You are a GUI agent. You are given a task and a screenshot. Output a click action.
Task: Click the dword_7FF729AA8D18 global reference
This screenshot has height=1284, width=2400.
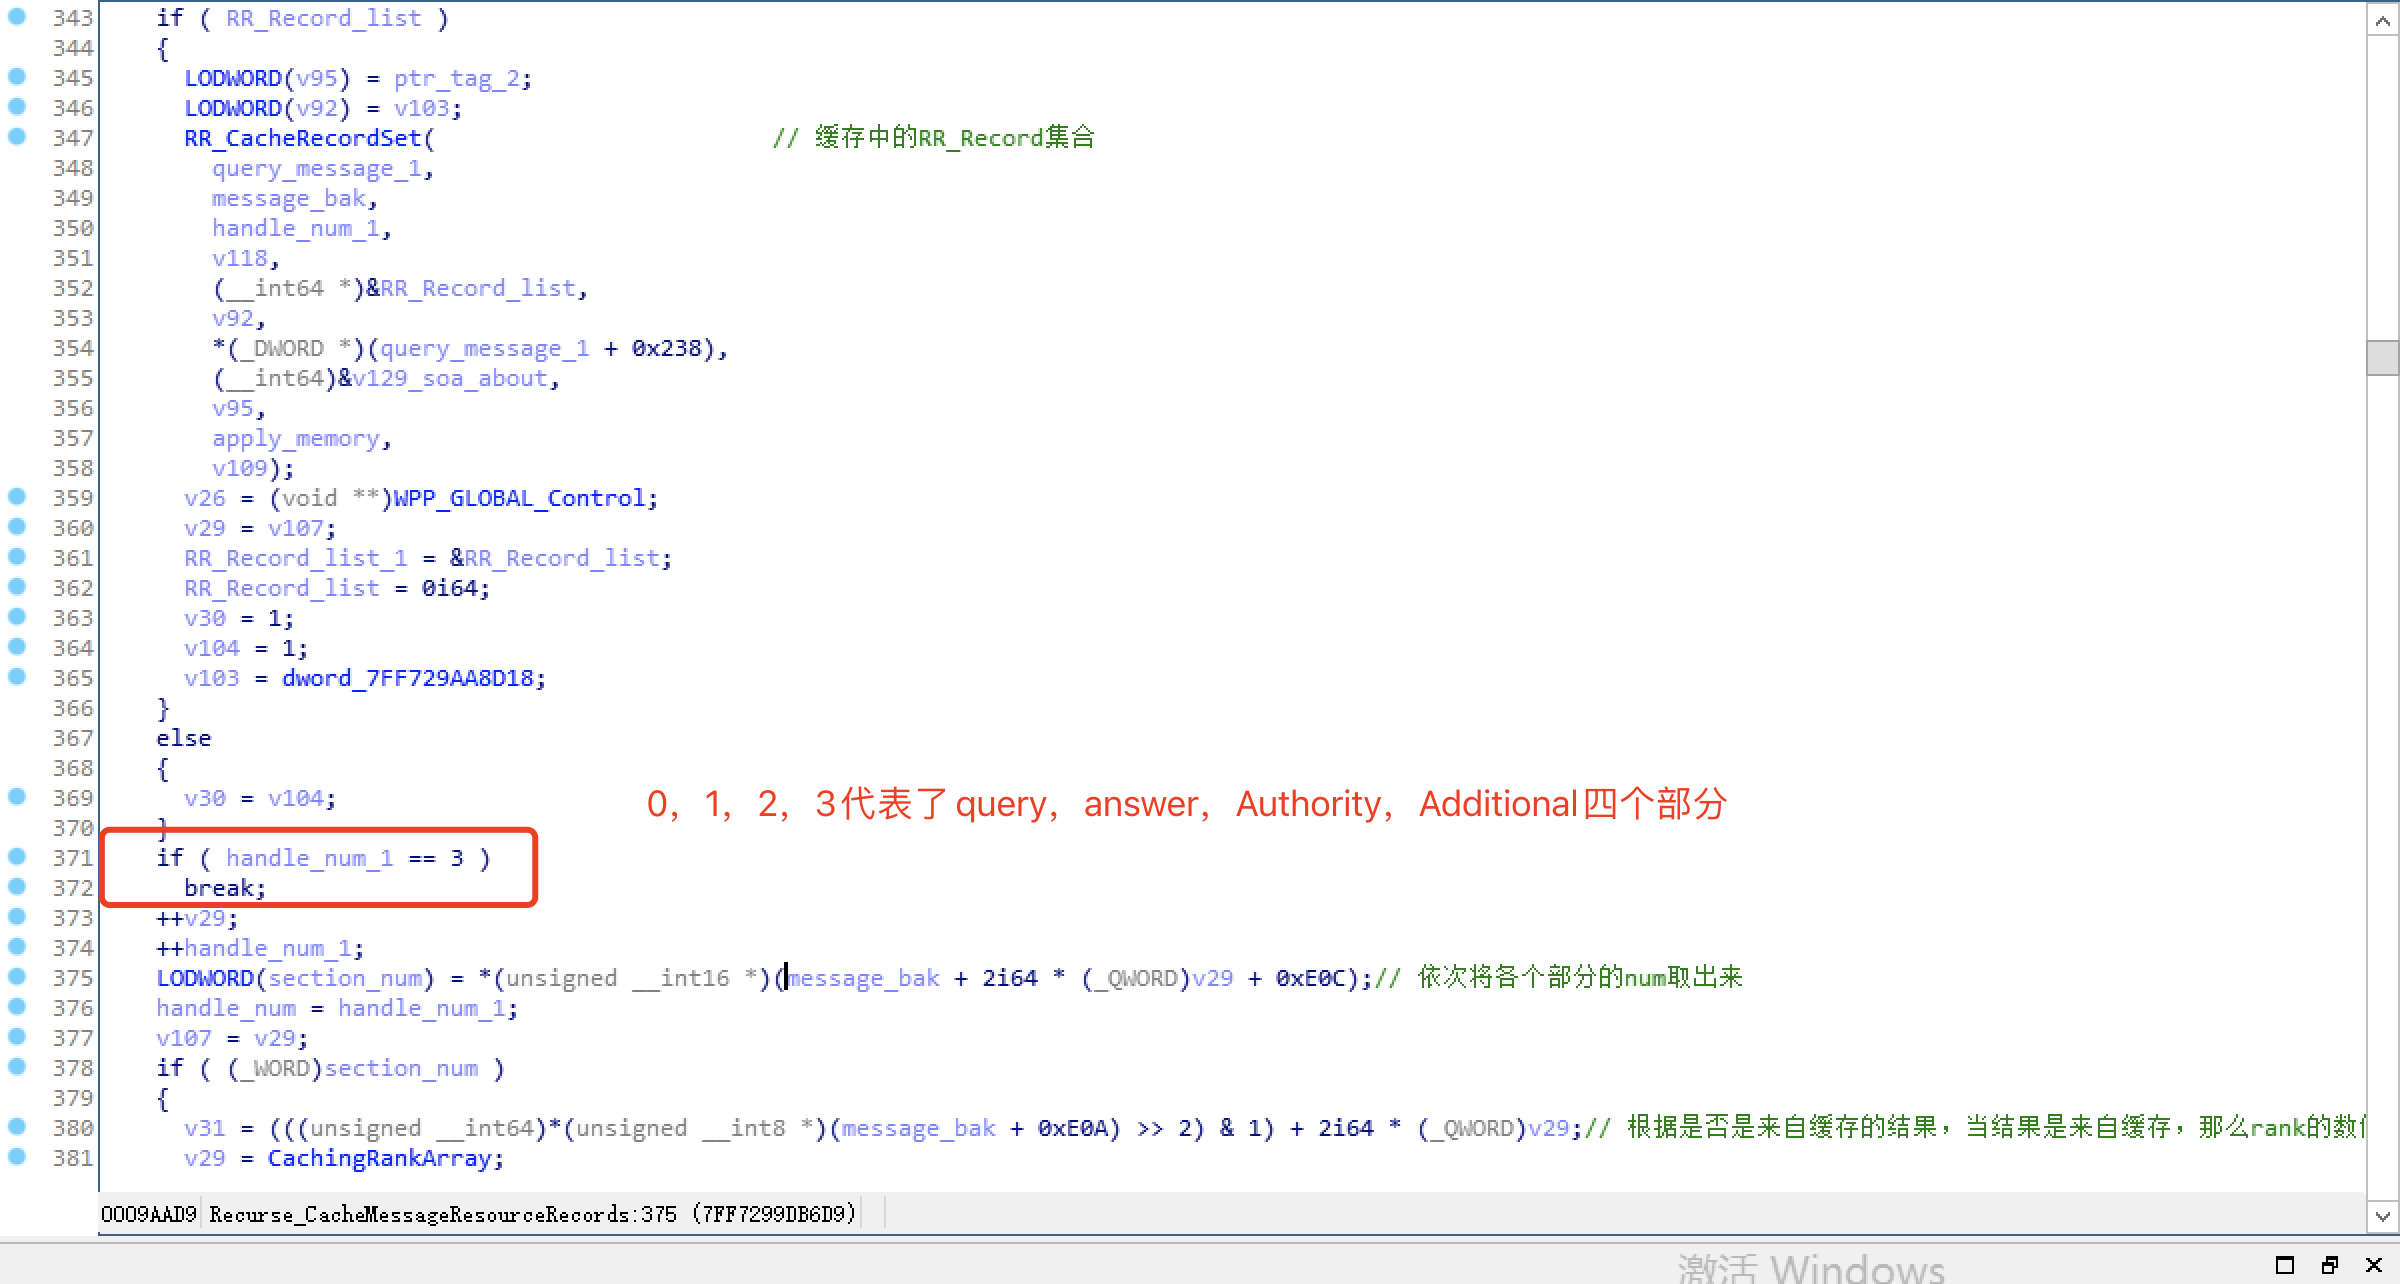pyautogui.click(x=408, y=678)
